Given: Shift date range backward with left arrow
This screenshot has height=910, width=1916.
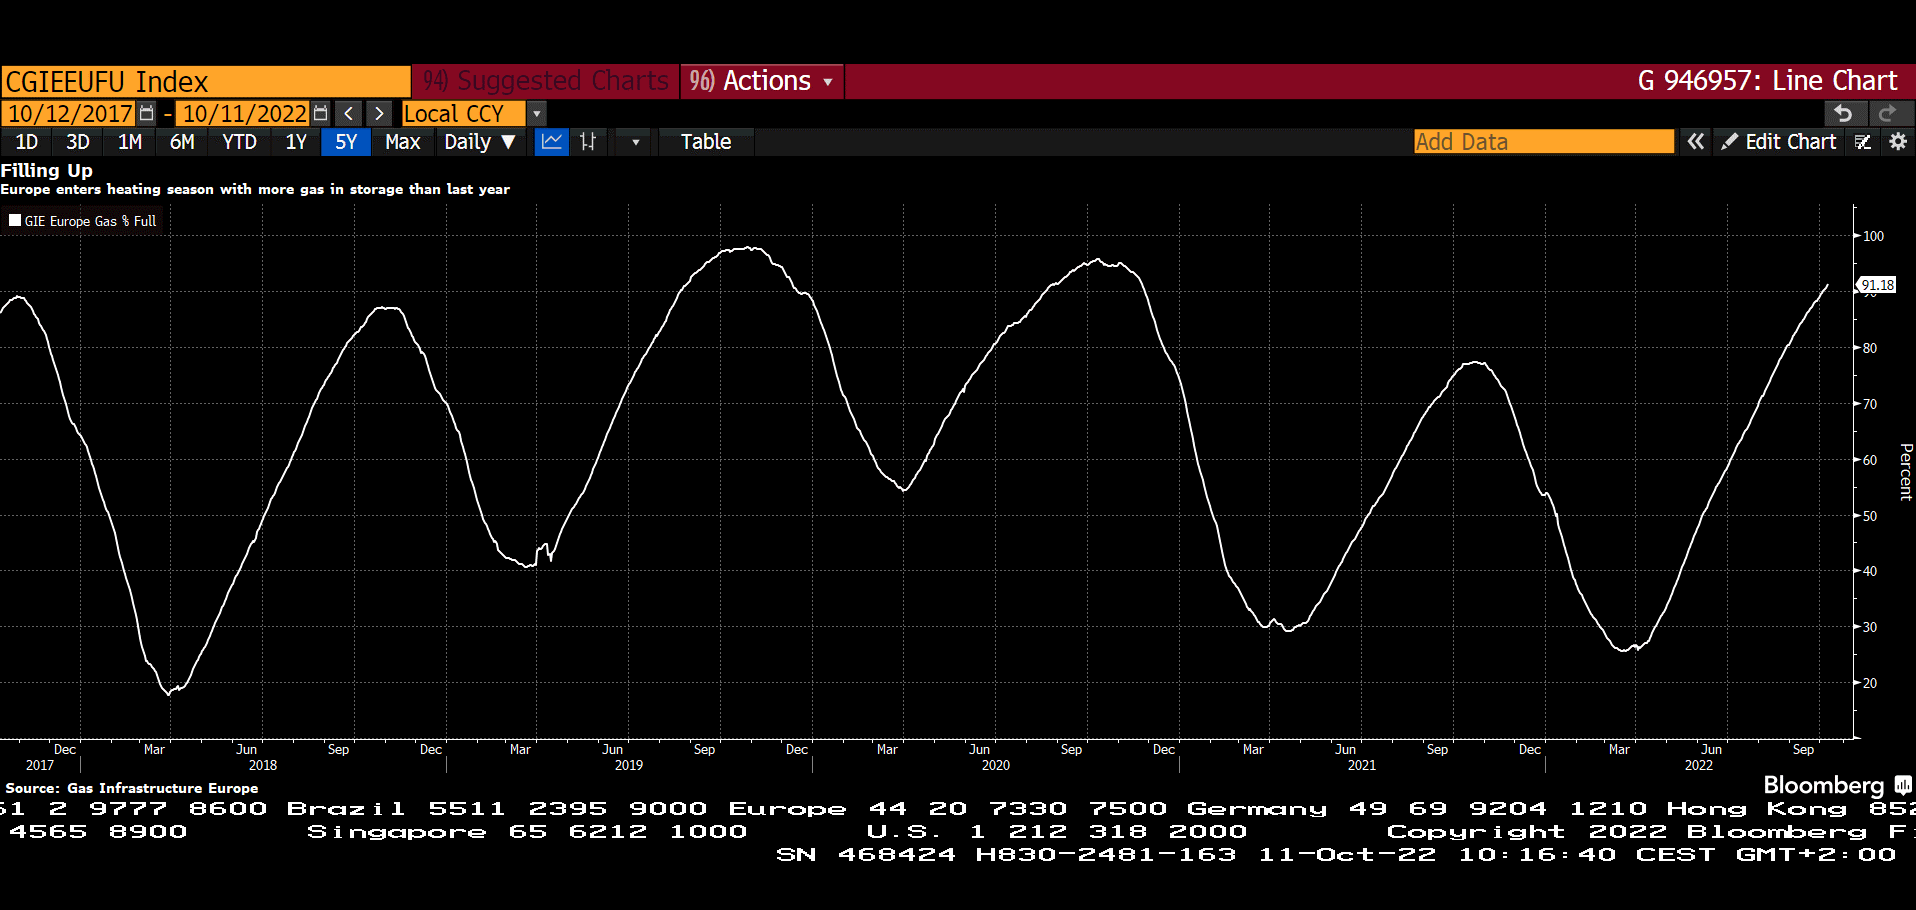Looking at the screenshot, I should 349,113.
